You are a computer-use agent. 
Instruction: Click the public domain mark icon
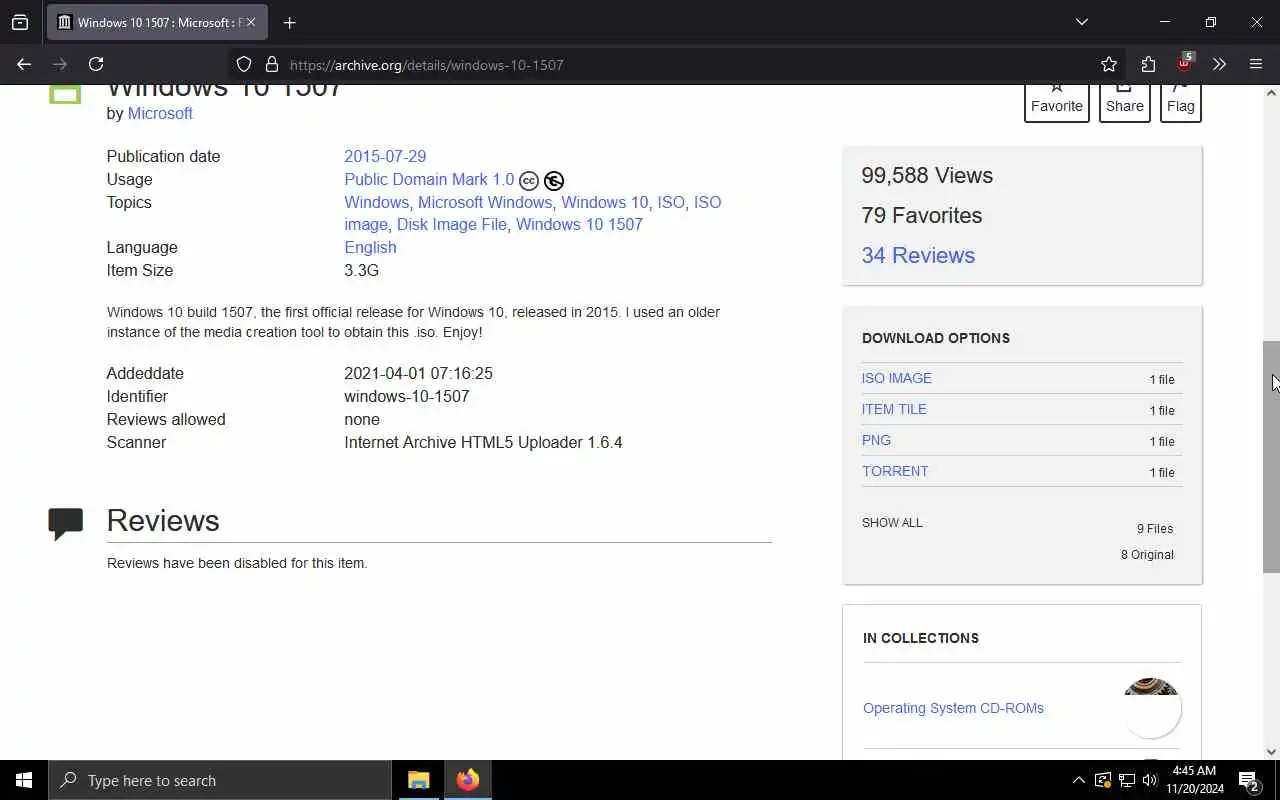pos(554,181)
